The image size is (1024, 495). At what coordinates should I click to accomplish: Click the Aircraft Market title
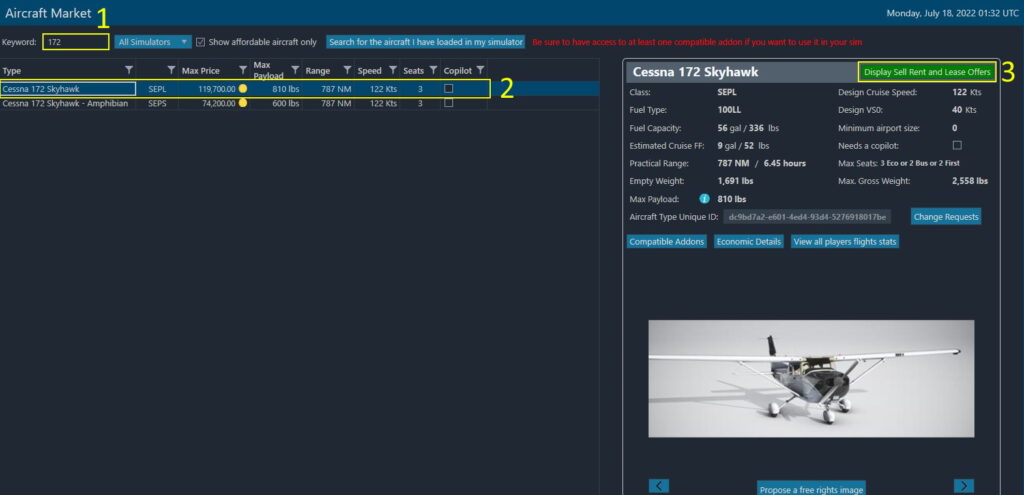point(48,13)
